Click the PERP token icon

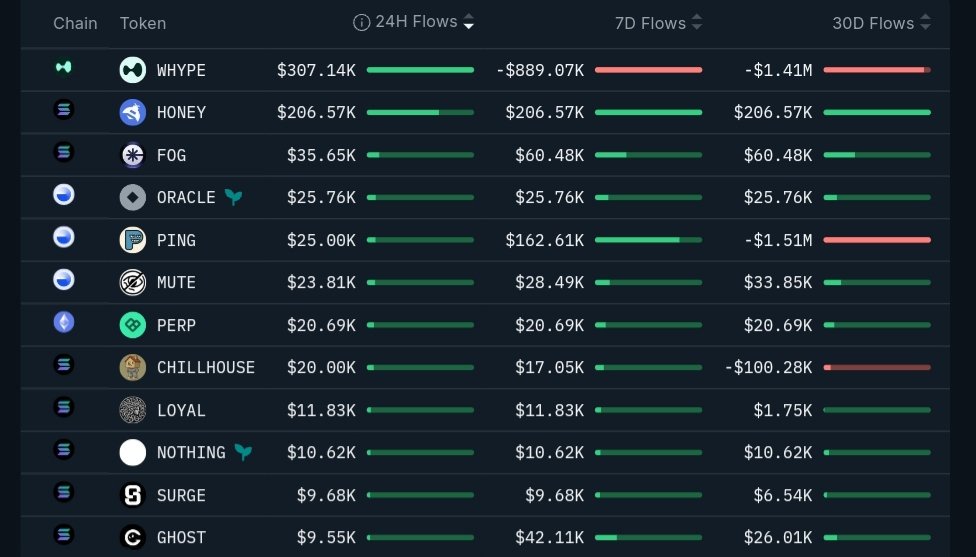pyautogui.click(x=133, y=325)
